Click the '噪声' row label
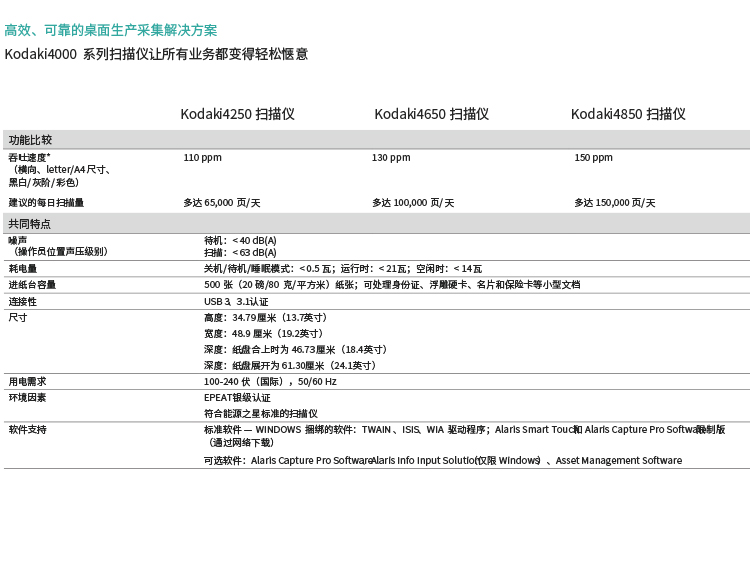 point(18,240)
